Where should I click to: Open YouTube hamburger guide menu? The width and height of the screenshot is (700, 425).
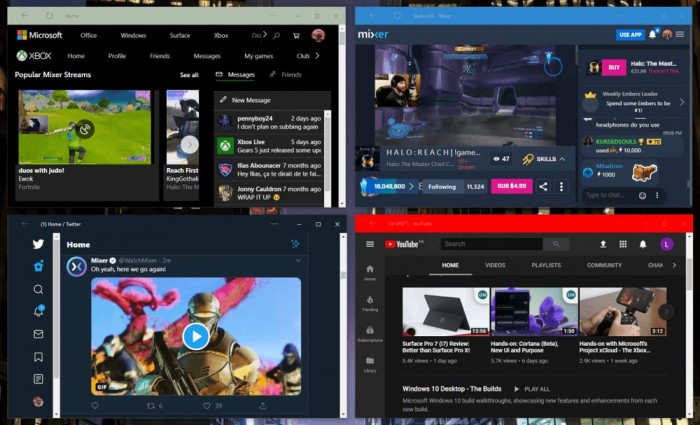coord(370,244)
